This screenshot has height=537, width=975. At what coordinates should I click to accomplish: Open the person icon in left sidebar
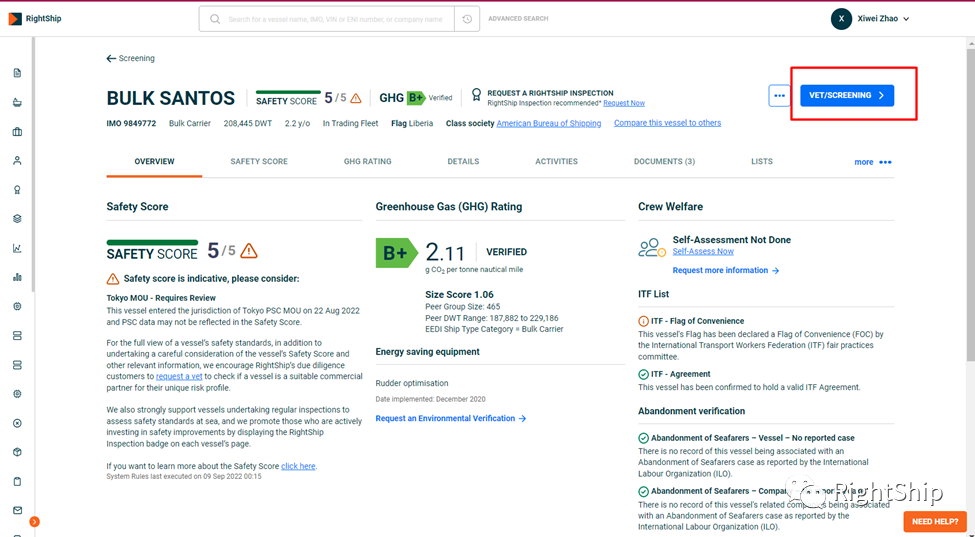pos(17,161)
